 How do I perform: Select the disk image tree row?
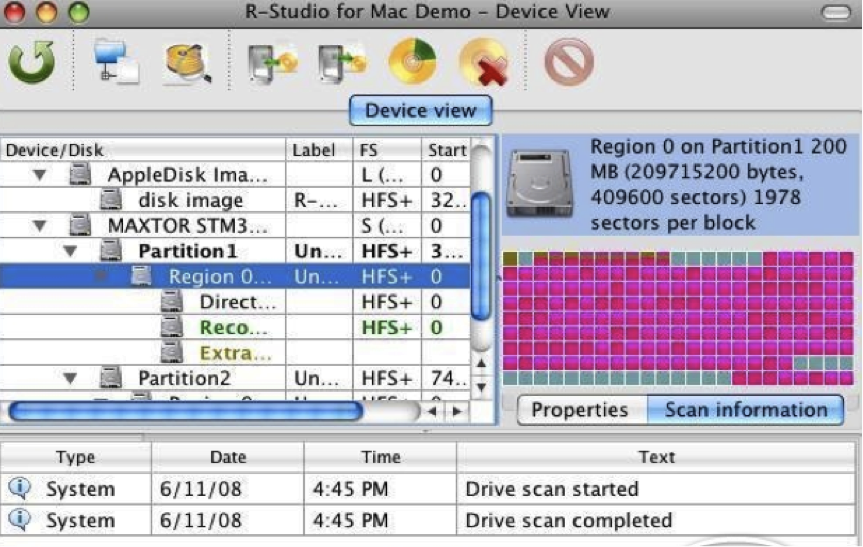coord(190,201)
